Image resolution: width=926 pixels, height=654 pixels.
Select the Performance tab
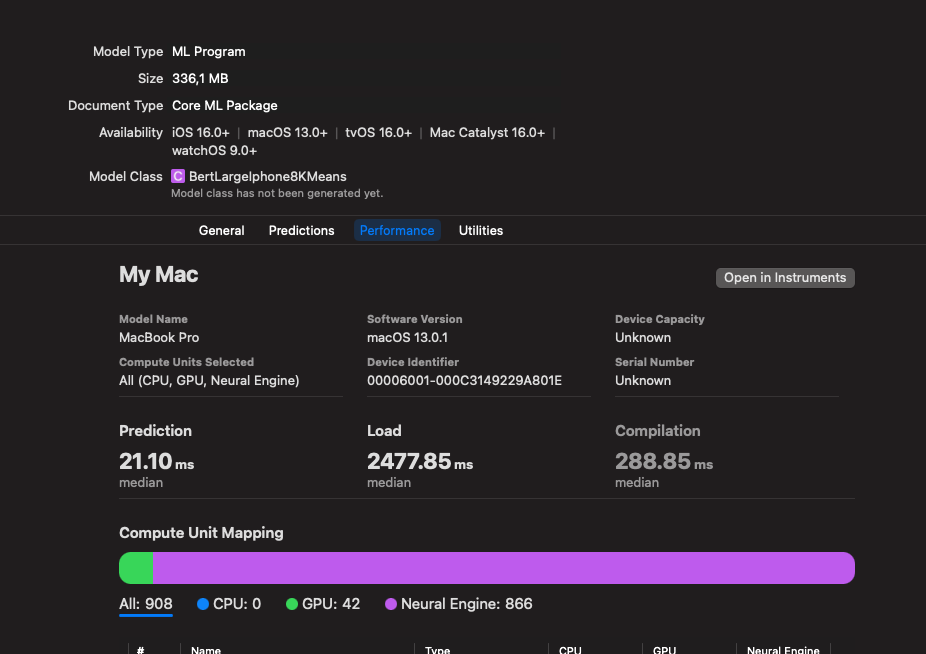(x=397, y=230)
